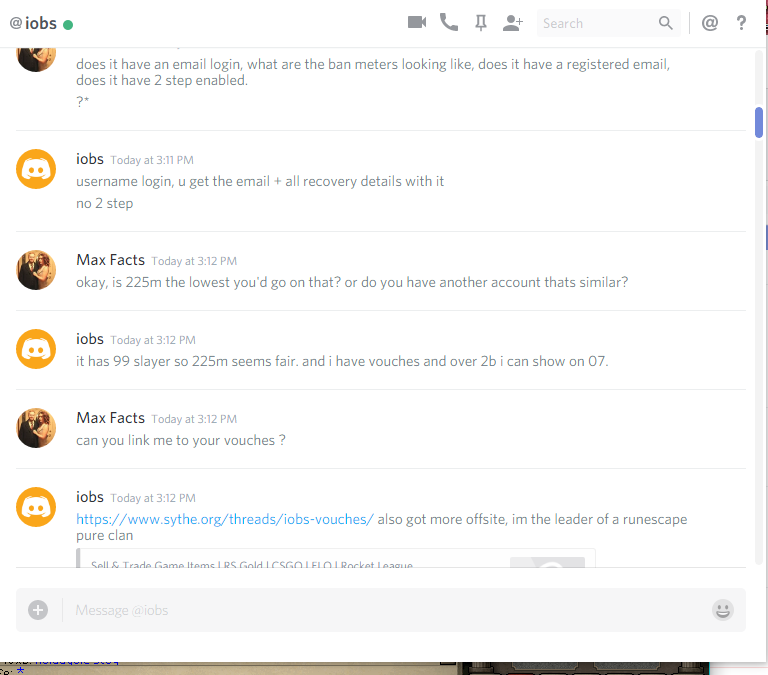The height and width of the screenshot is (675, 768).
Task: Click 'okay, is 225m the lowest' message
Action: [x=352, y=283]
